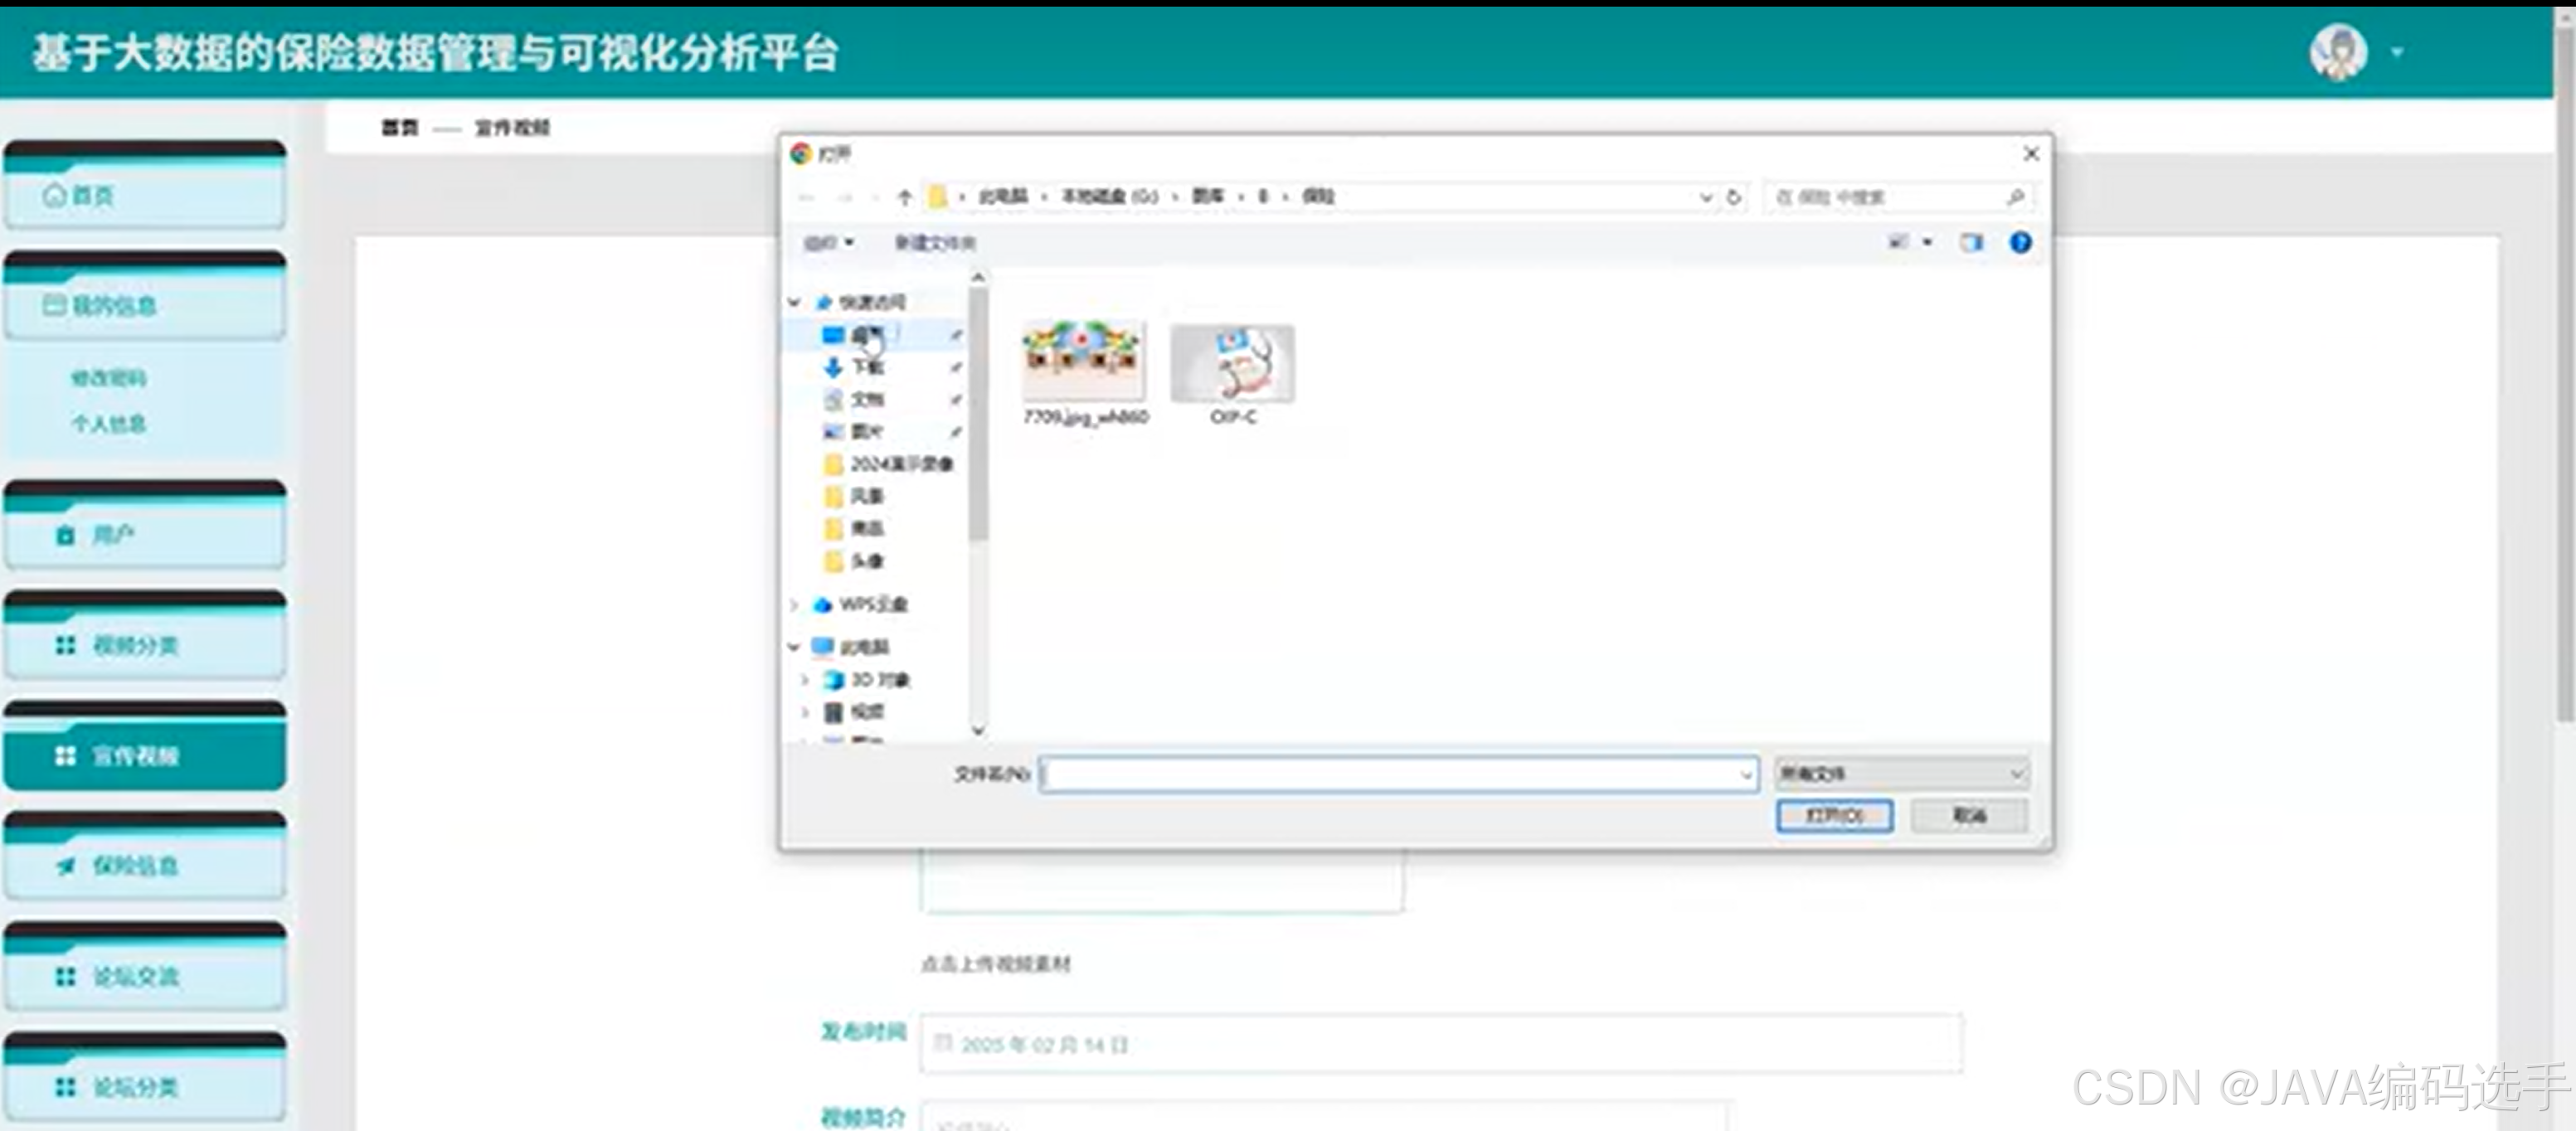
Task: Click the 宣传视频 breadcrumb label
Action: tap(510, 127)
